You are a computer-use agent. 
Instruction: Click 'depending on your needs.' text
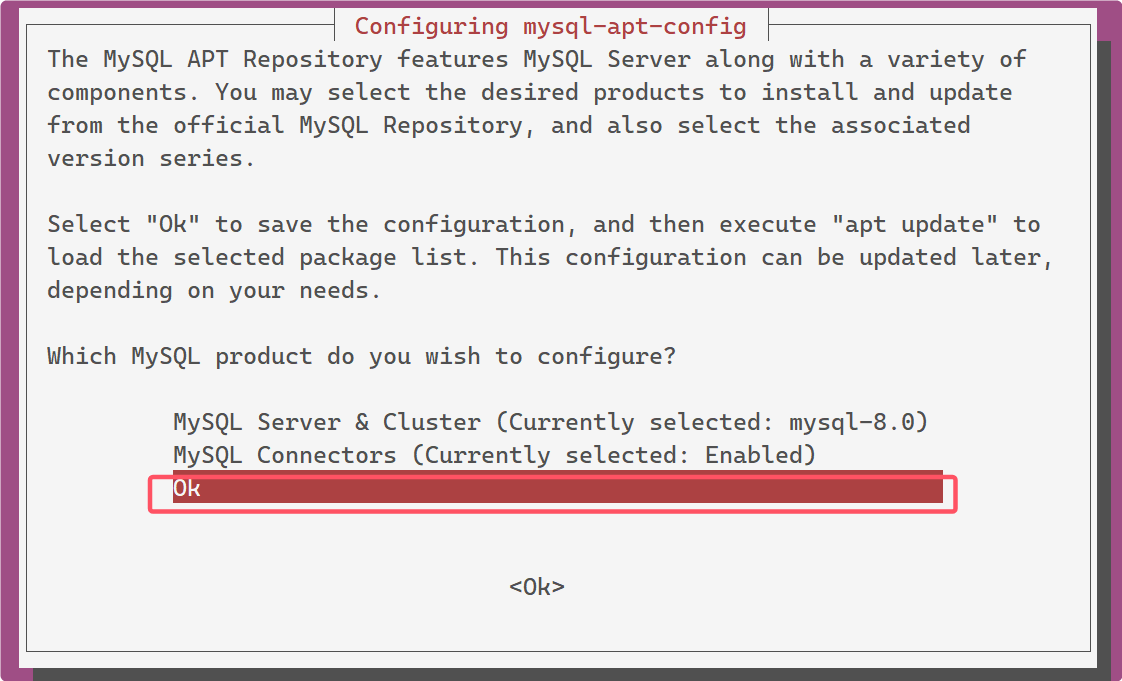[x=214, y=290]
